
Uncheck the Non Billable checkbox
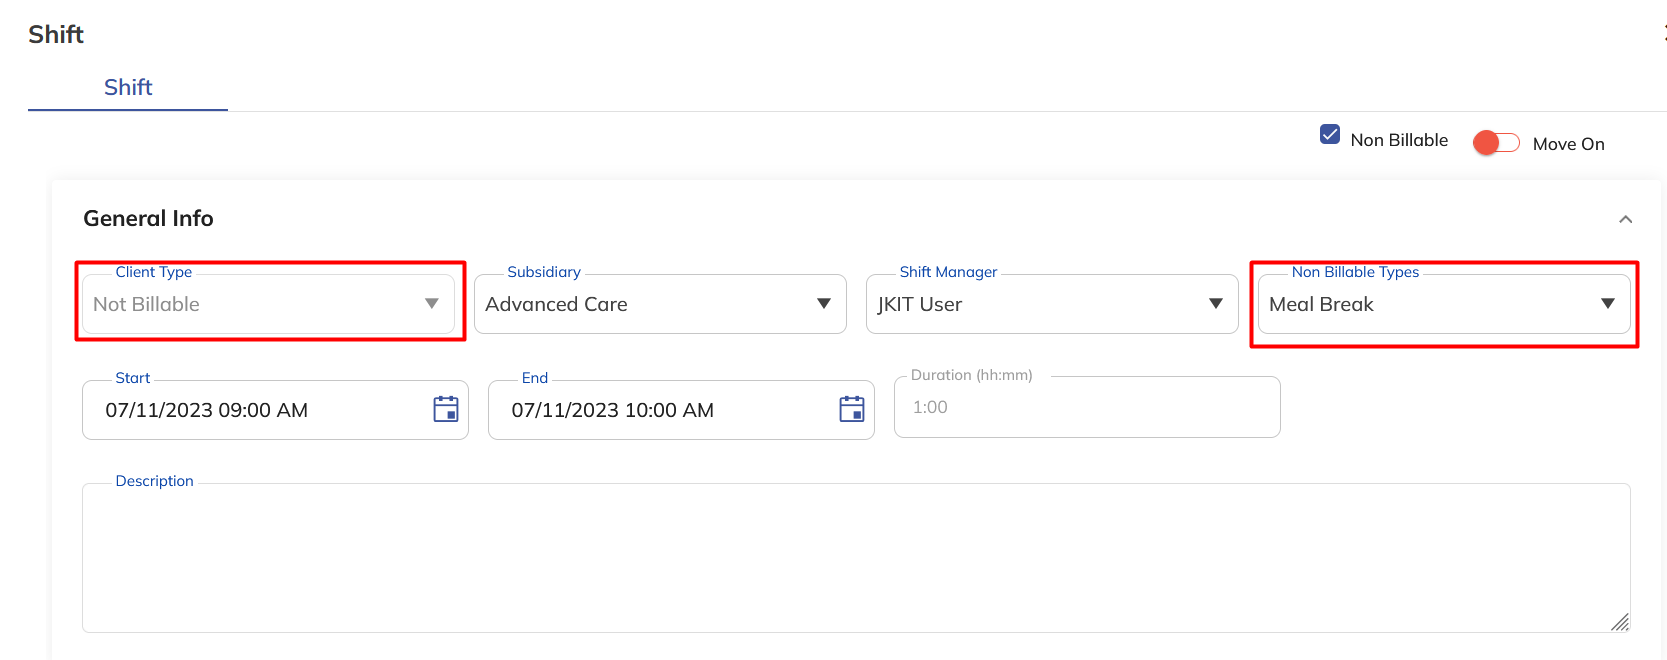click(1330, 134)
